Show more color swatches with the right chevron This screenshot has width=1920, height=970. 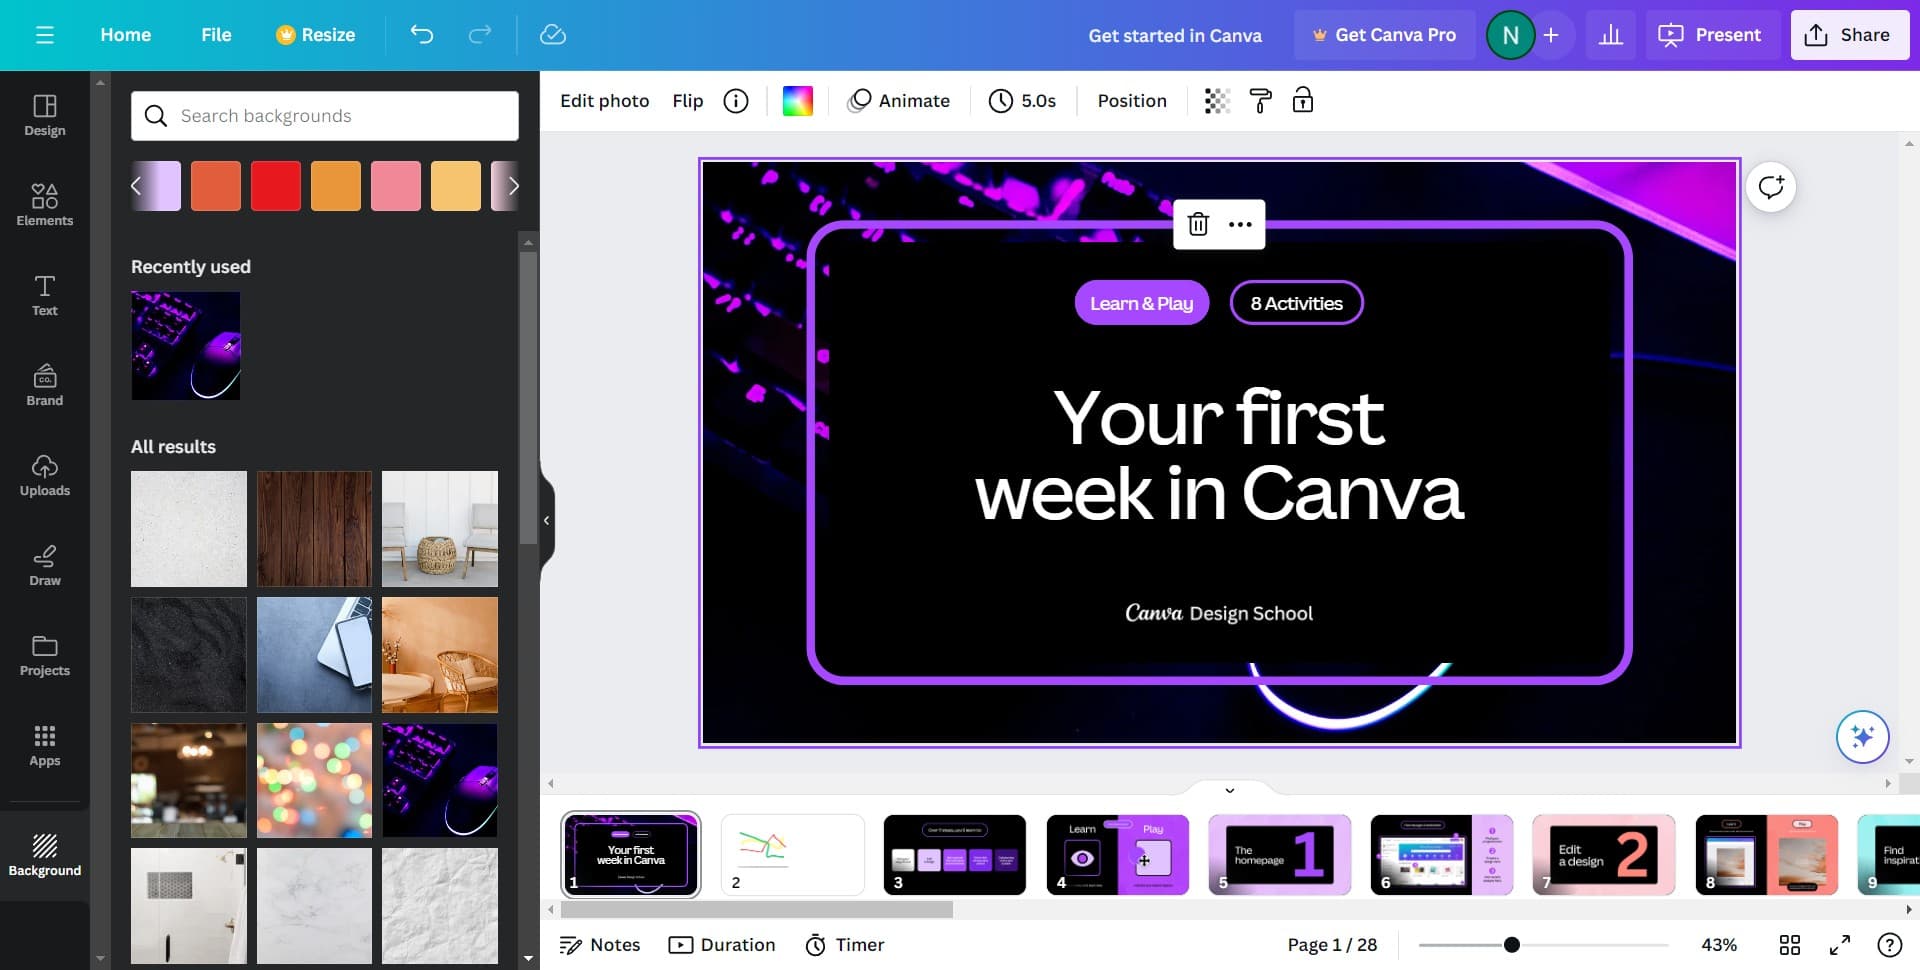click(513, 186)
